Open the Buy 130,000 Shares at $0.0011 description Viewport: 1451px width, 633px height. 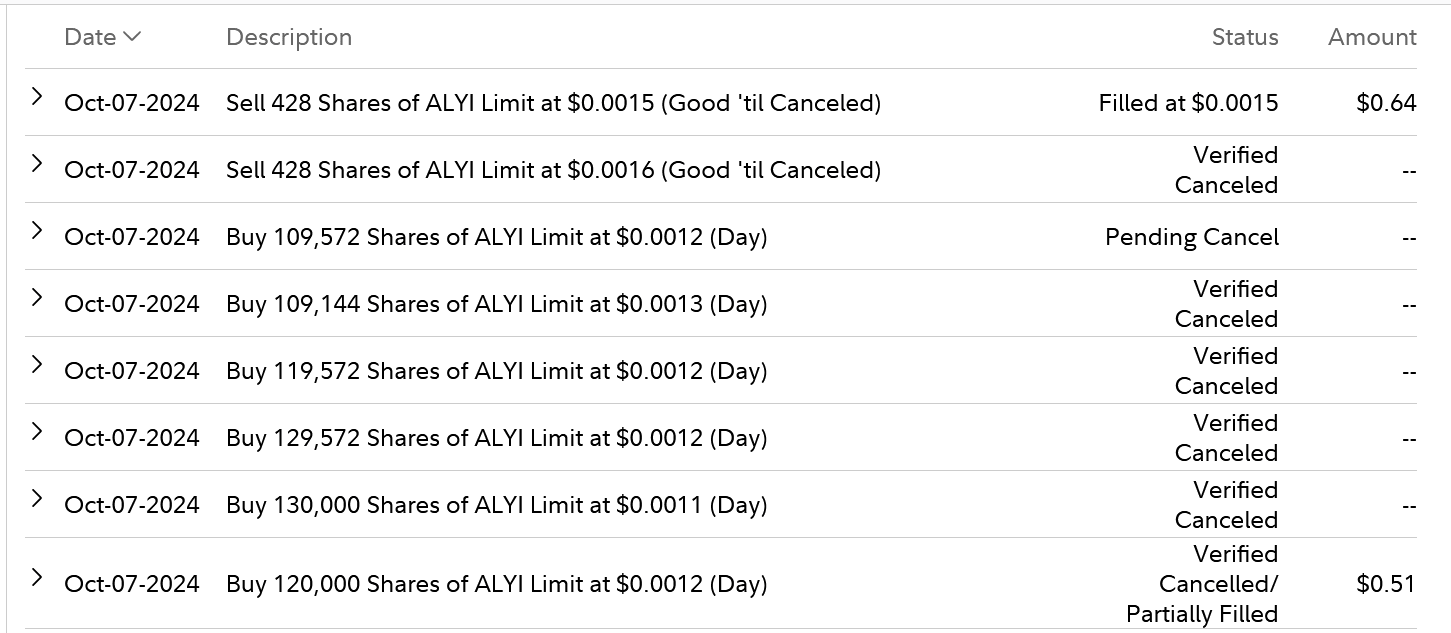tap(496, 505)
